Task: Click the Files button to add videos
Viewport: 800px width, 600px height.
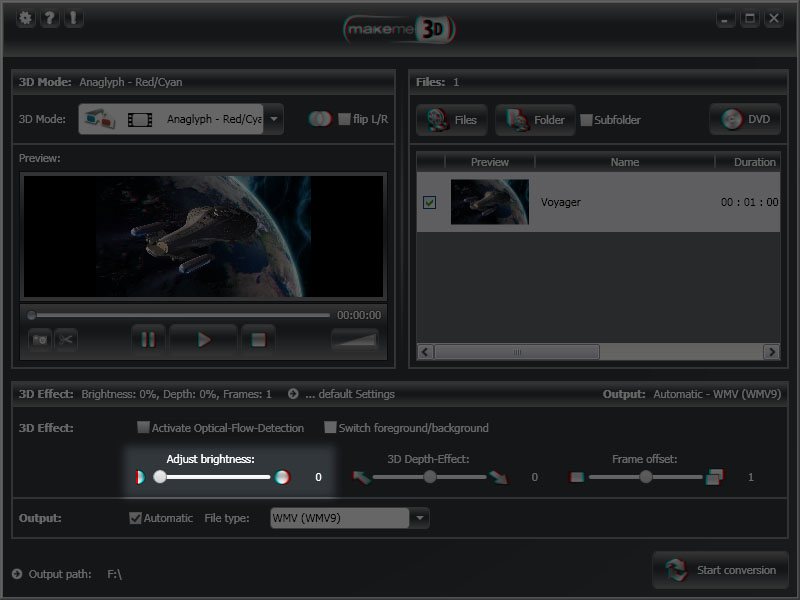Action: (x=452, y=120)
